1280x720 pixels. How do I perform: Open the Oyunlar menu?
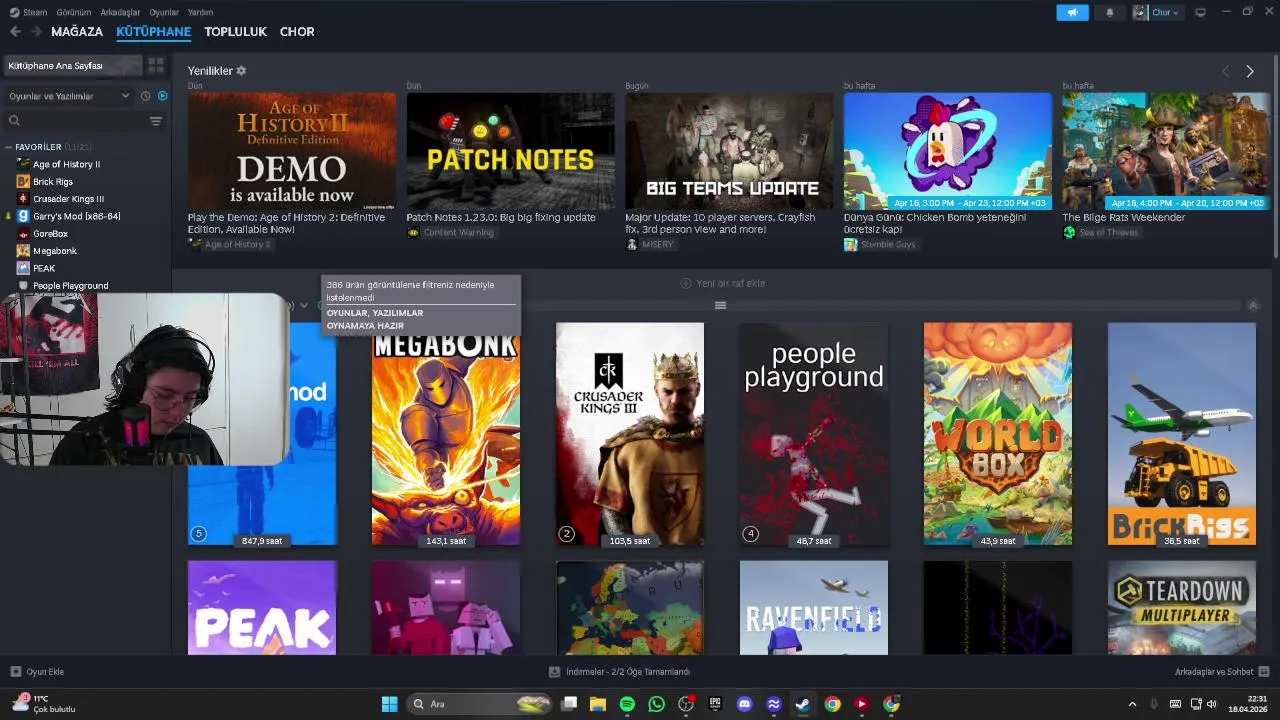point(164,12)
